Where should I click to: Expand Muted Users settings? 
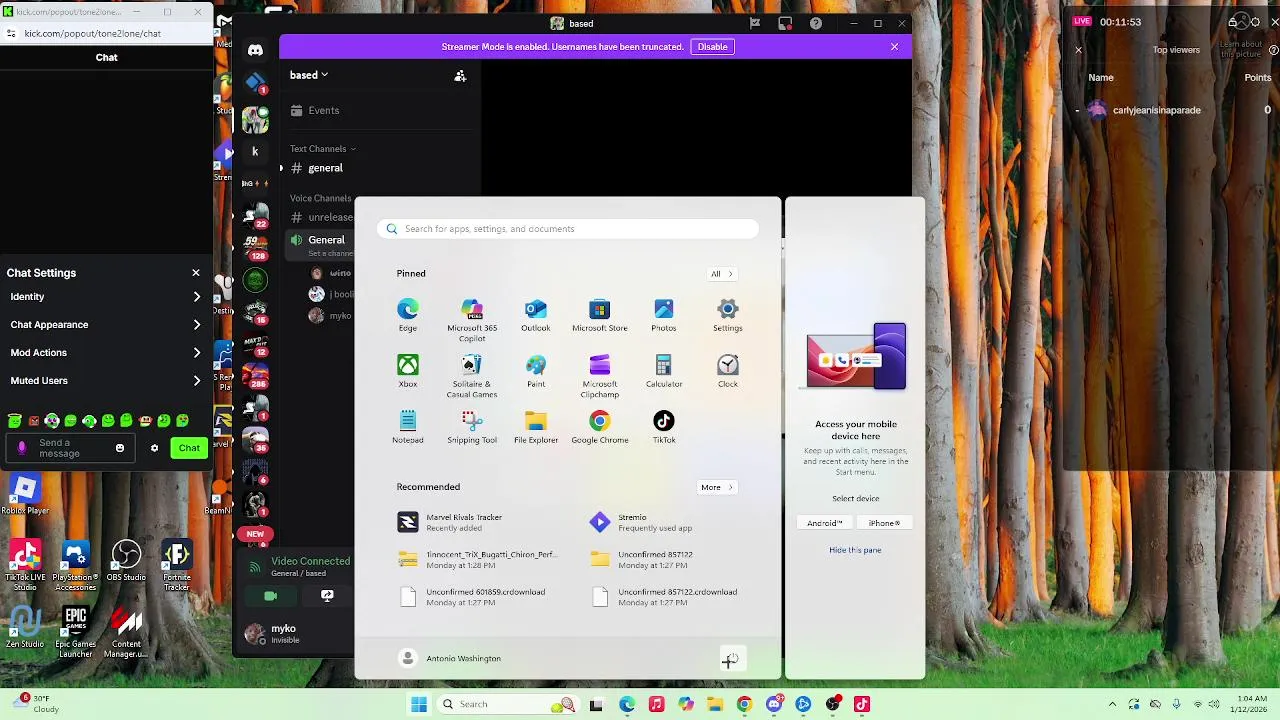pos(106,381)
